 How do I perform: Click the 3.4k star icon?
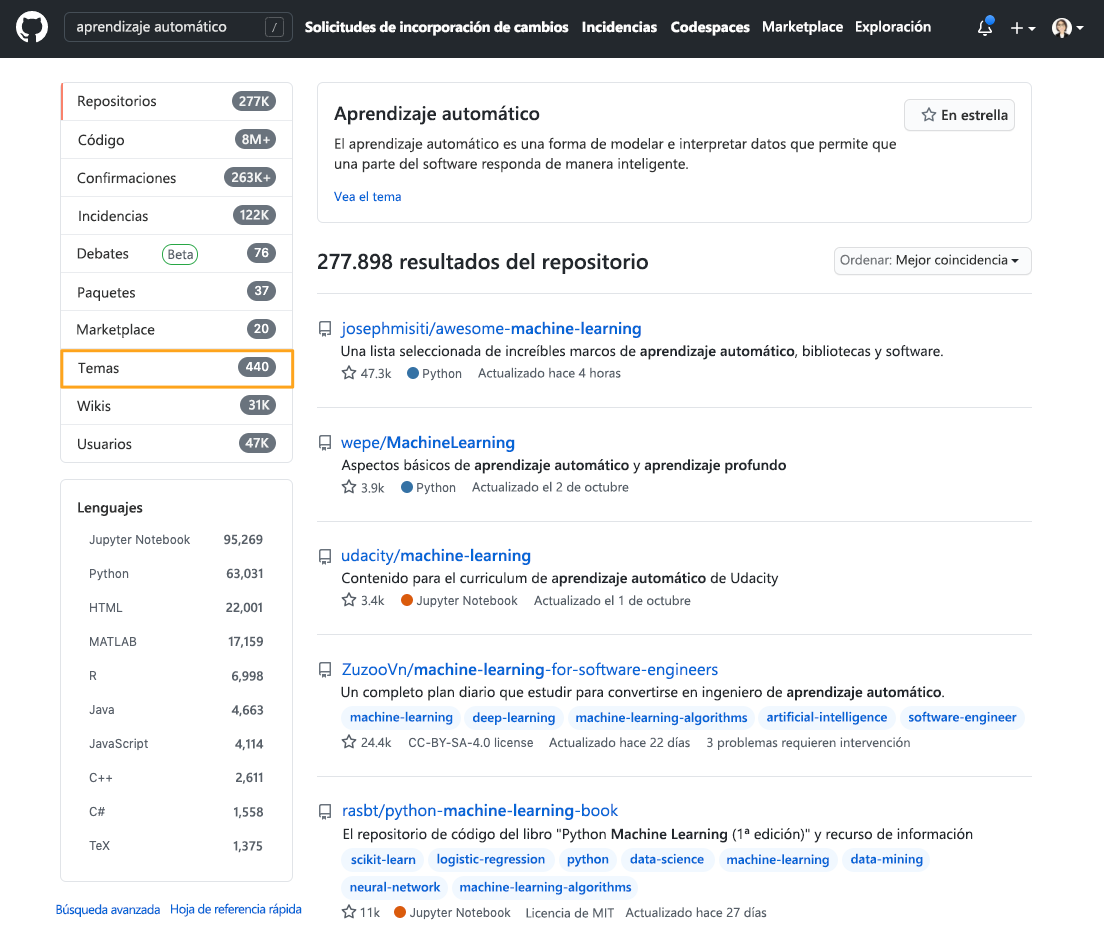pyautogui.click(x=349, y=600)
